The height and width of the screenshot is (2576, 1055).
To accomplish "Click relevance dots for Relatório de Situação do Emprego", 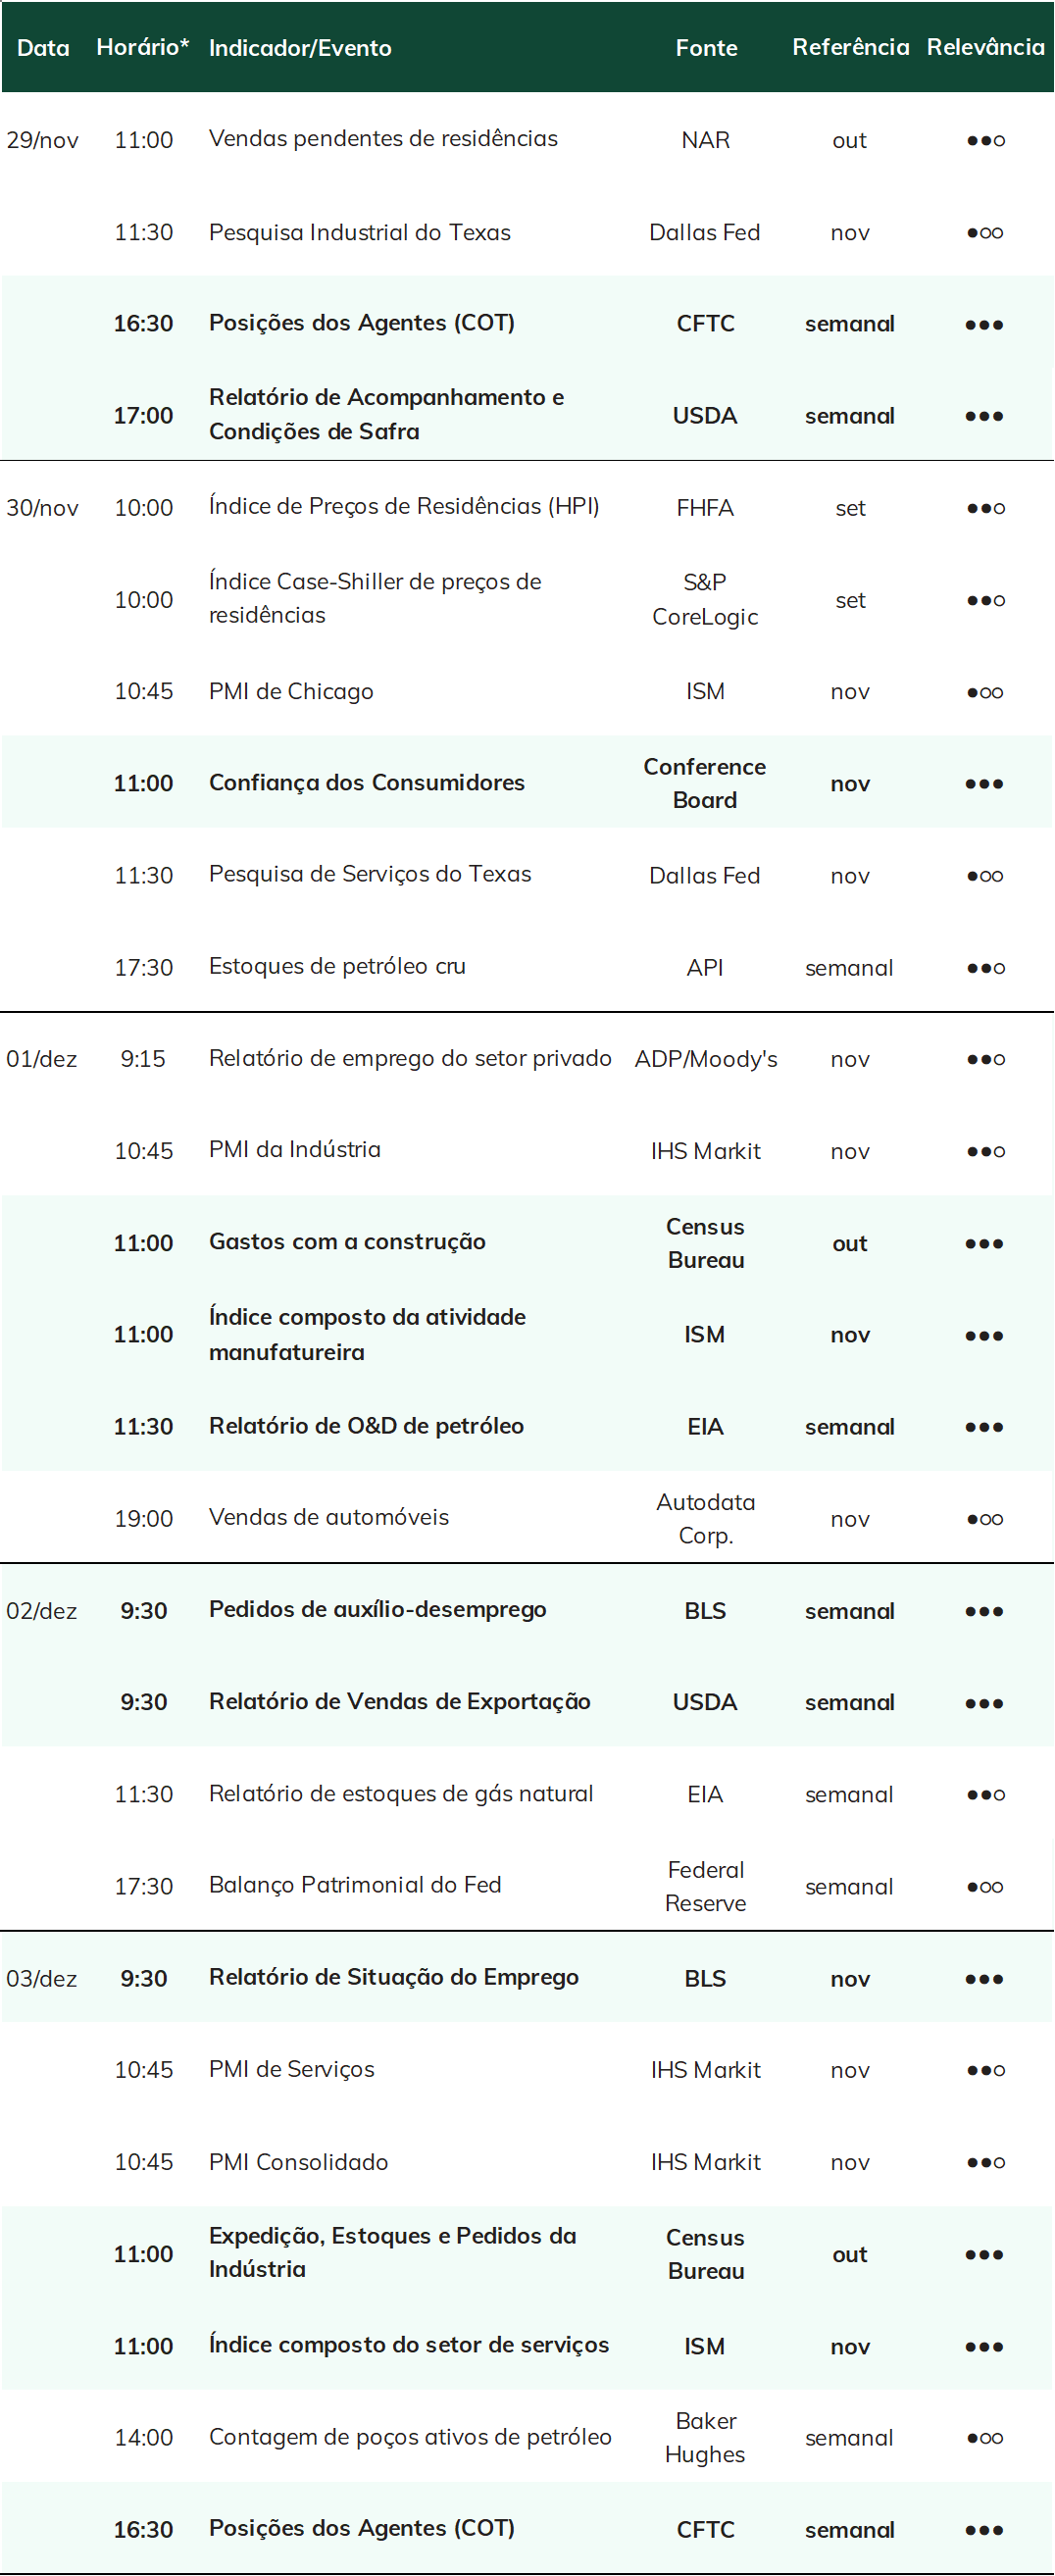I will [x=985, y=1979].
